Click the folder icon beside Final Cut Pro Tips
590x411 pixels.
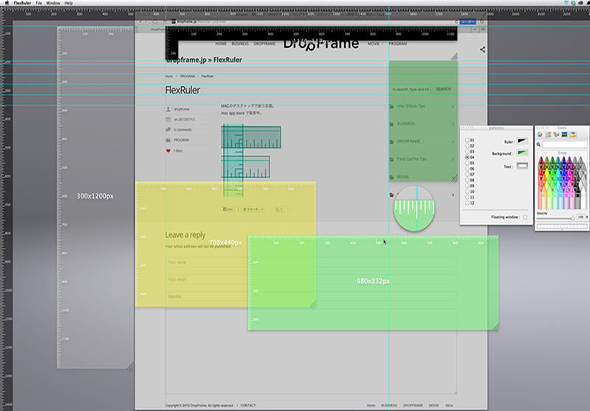tap(392, 160)
